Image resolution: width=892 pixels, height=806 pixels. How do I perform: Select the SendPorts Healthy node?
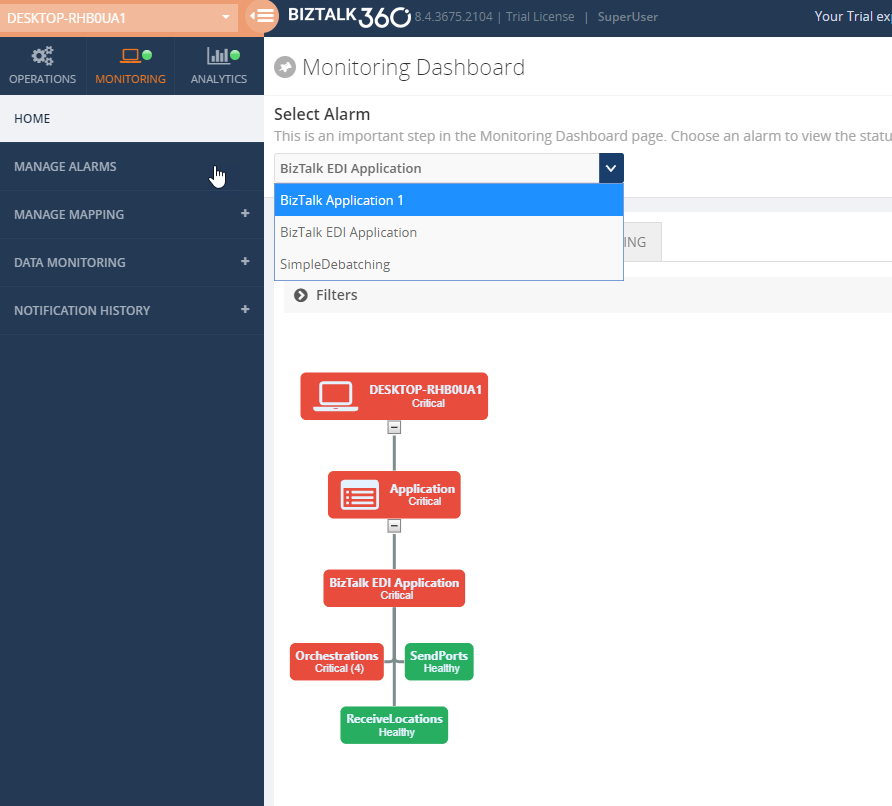coord(439,662)
